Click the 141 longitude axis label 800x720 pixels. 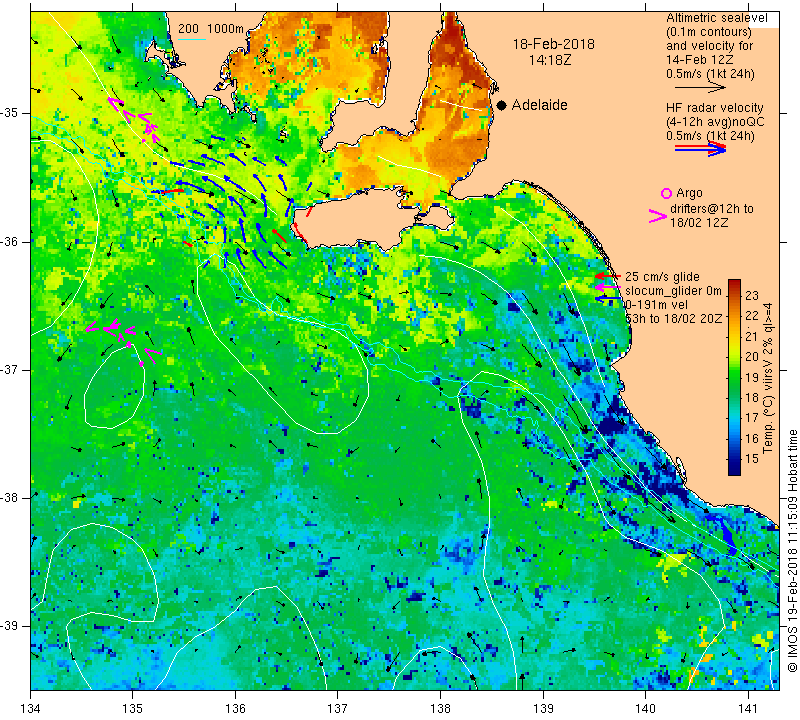pyautogui.click(x=748, y=708)
